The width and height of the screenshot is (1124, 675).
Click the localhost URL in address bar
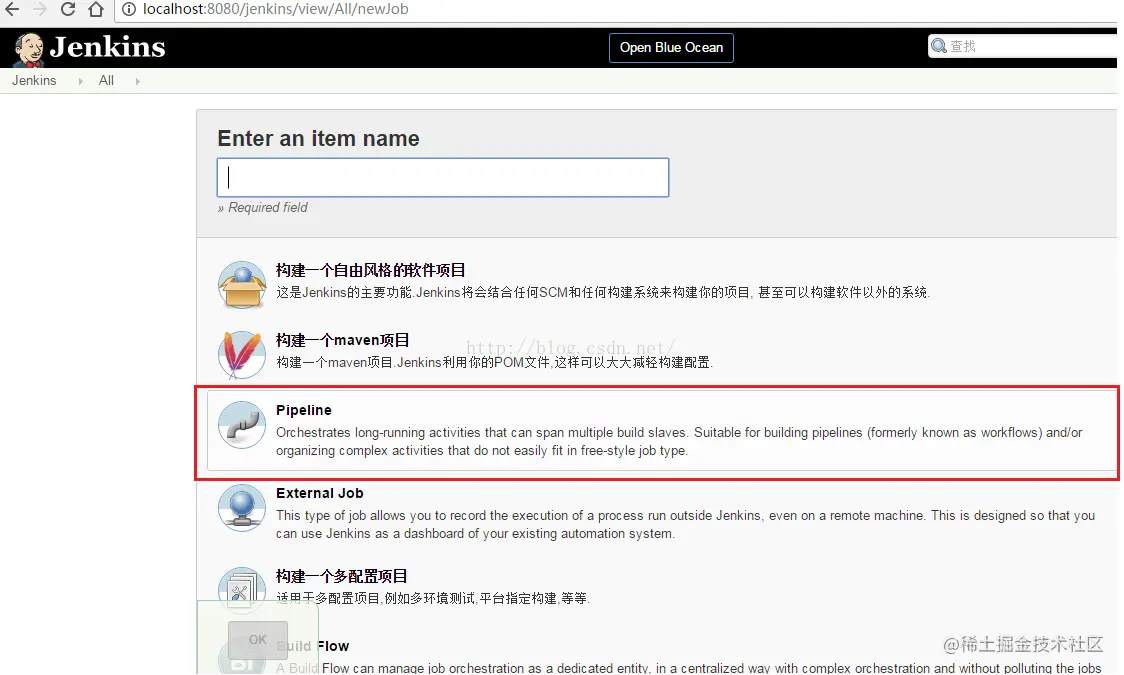[275, 9]
